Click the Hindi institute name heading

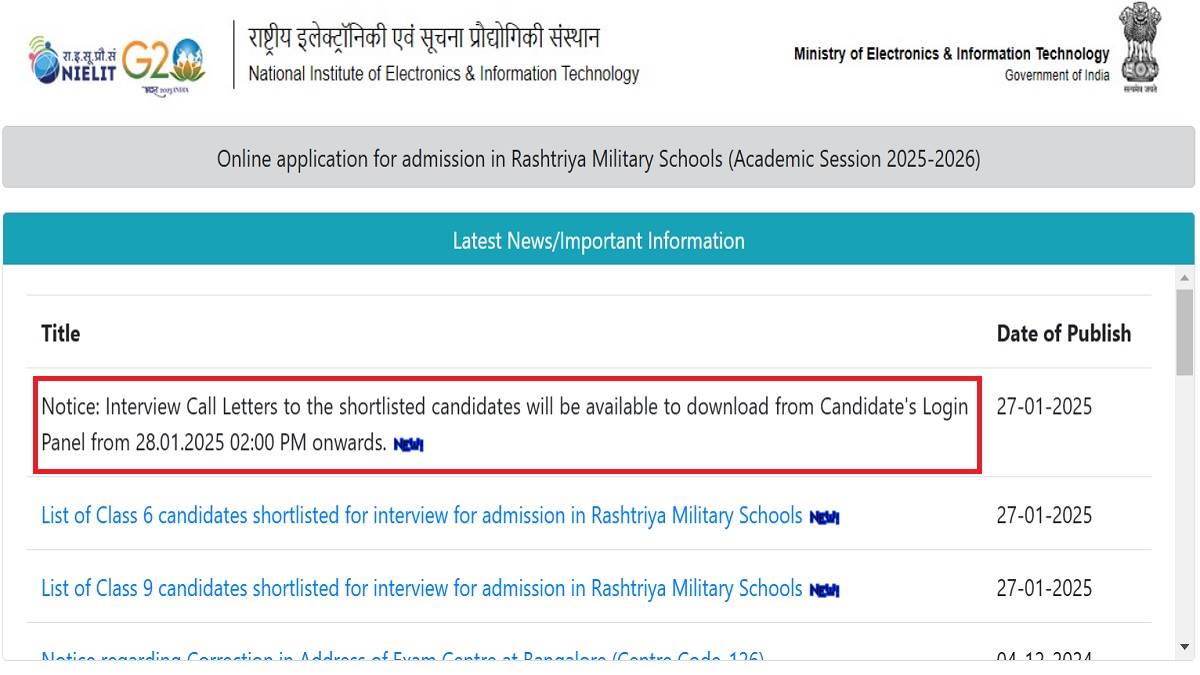point(424,39)
